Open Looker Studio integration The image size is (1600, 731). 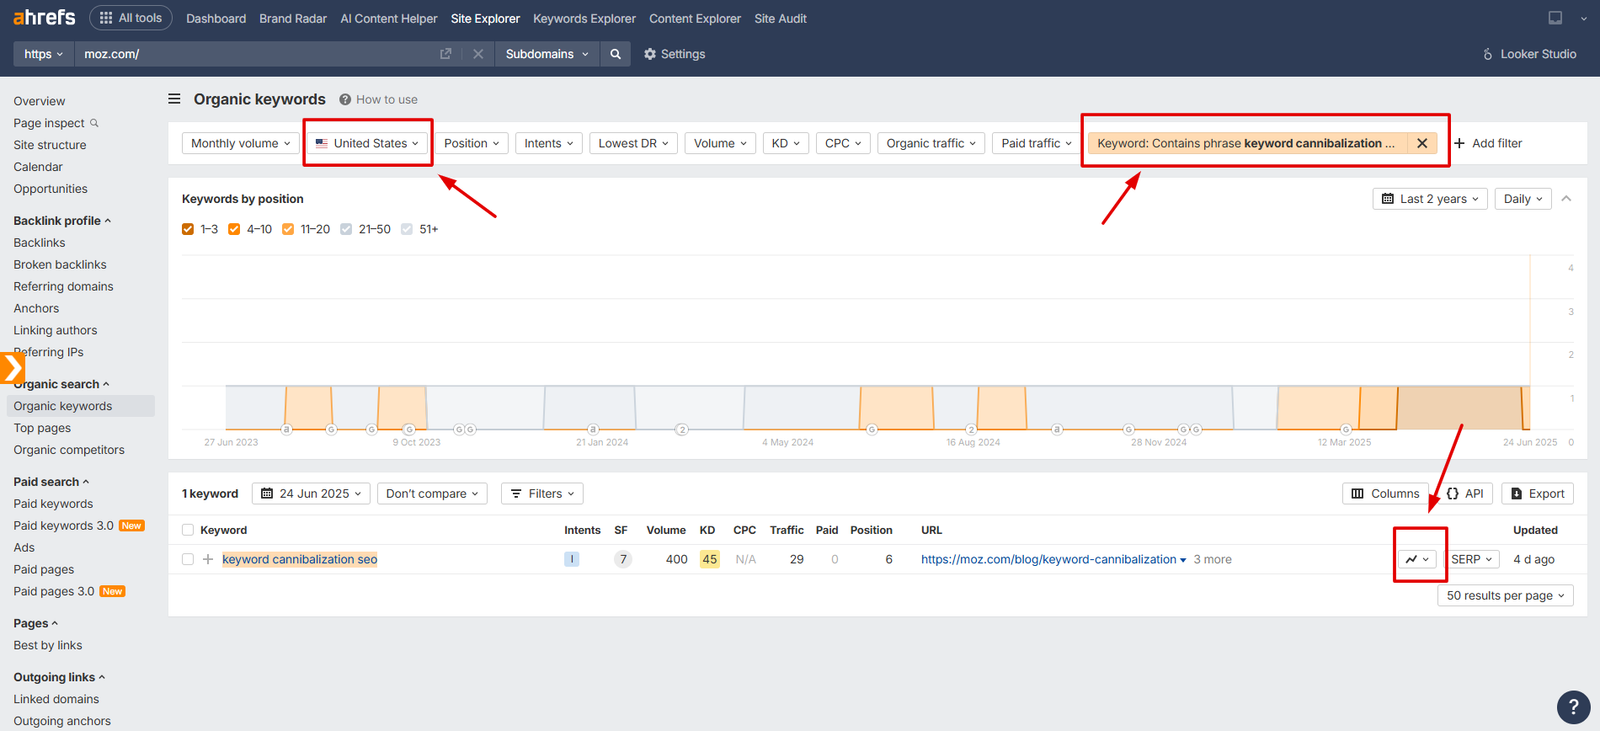(x=1529, y=54)
